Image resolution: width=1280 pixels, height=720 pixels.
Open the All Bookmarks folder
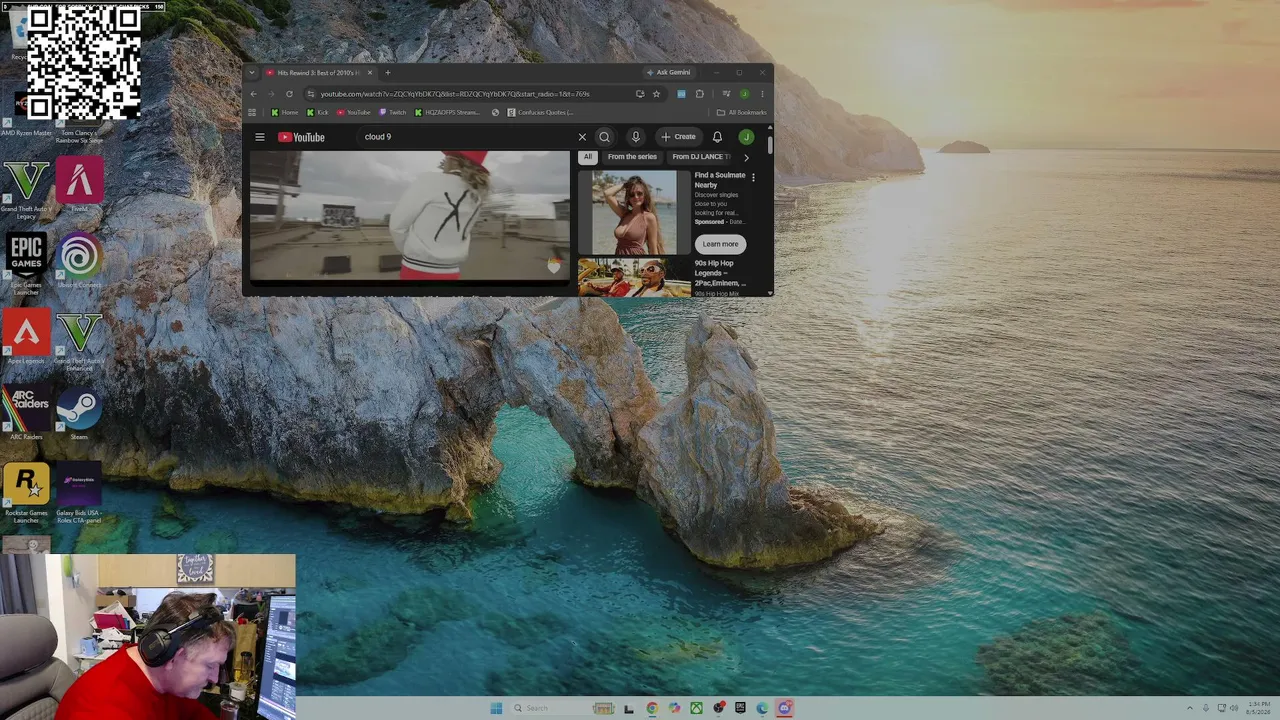pos(741,113)
